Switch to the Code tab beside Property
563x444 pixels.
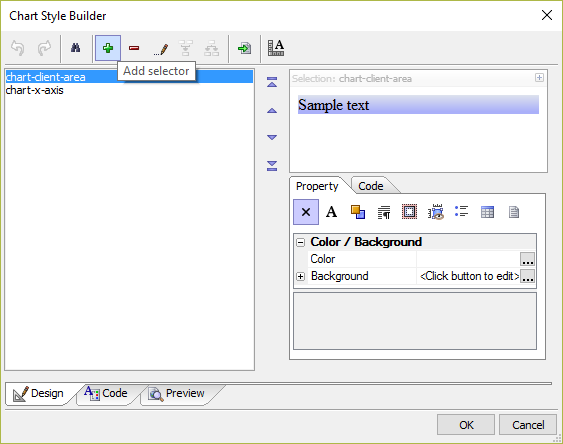tap(371, 186)
